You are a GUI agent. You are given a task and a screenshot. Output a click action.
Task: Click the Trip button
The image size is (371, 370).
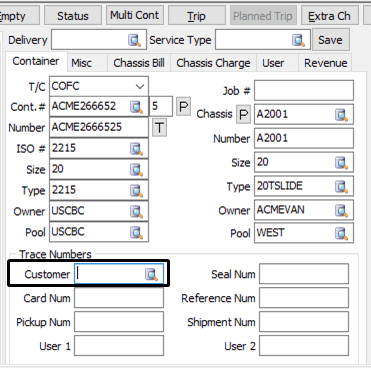coord(196,16)
